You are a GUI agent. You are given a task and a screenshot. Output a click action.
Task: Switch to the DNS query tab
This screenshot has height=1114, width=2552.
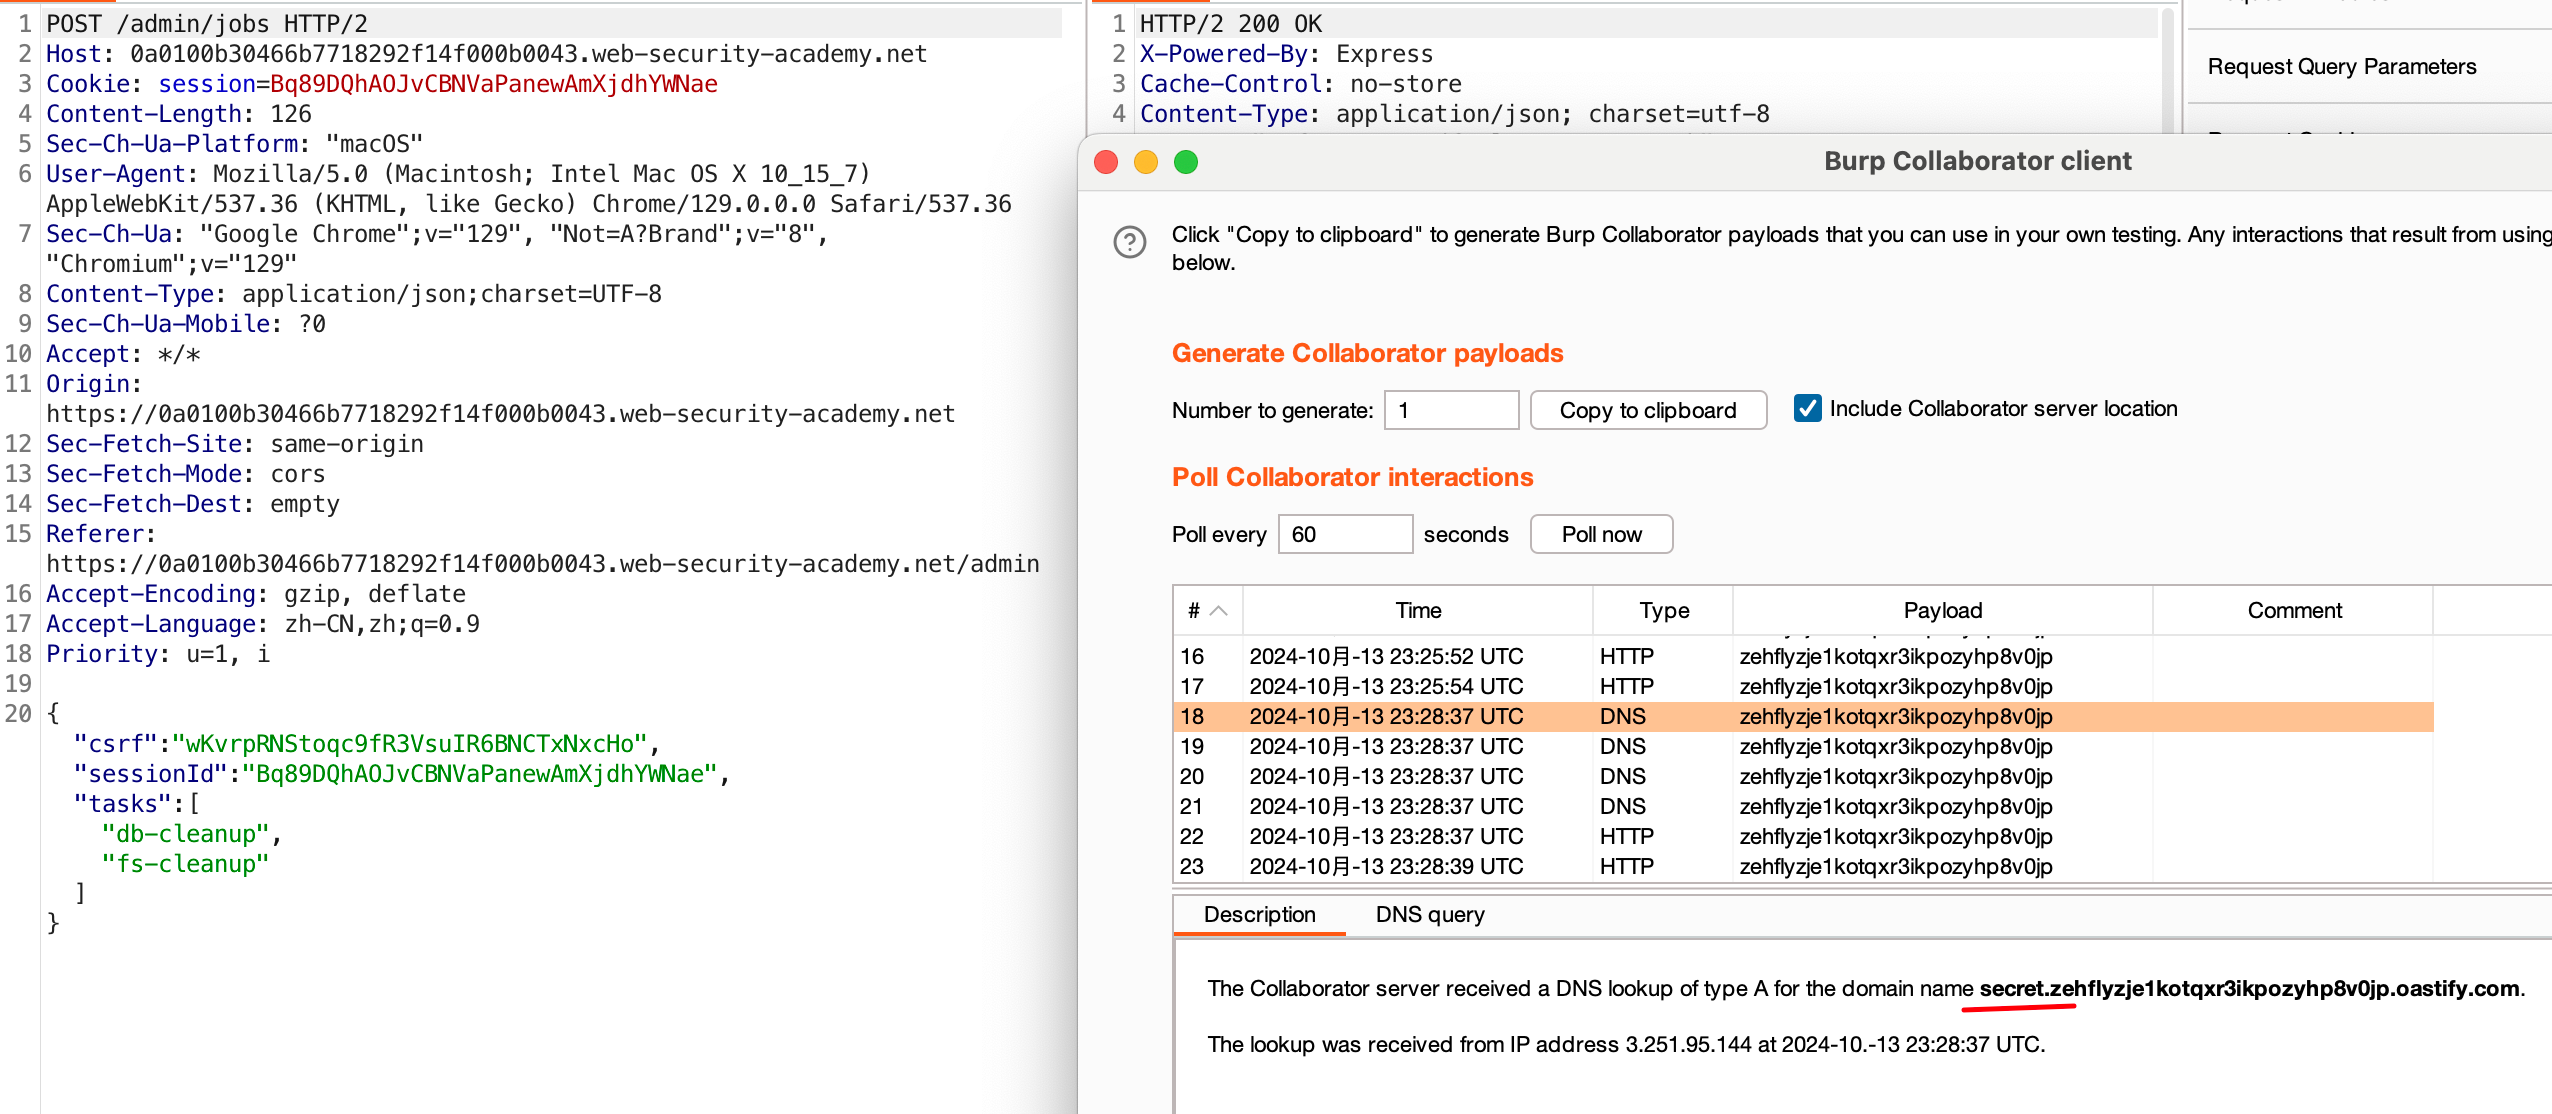pyautogui.click(x=1430, y=914)
